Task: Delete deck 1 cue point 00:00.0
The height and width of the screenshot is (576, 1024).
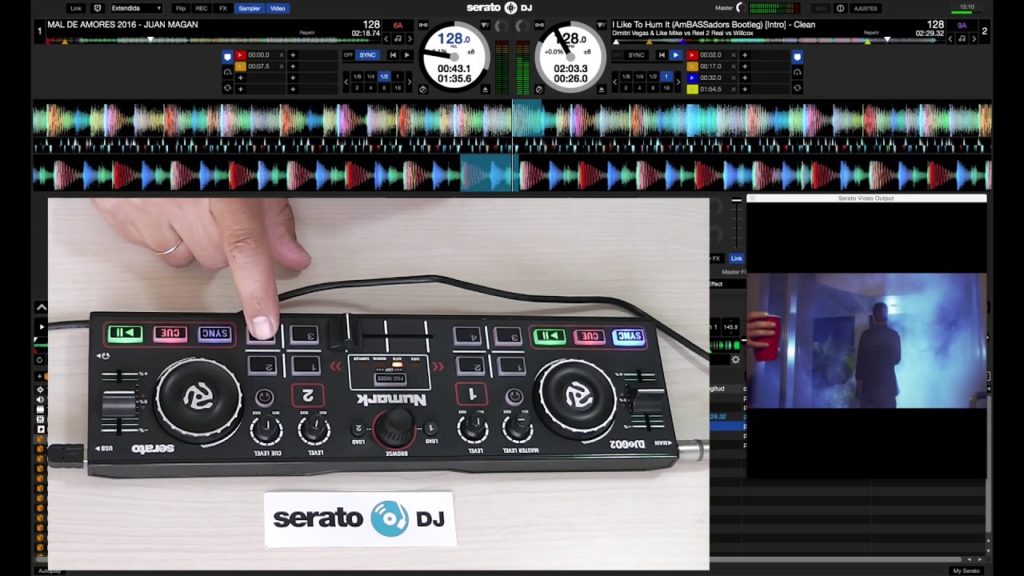Action: 281,56
